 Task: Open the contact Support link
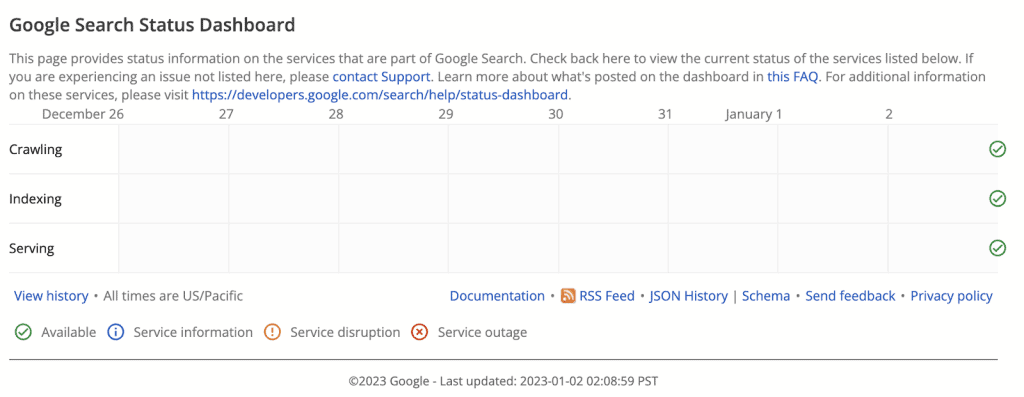tap(381, 77)
